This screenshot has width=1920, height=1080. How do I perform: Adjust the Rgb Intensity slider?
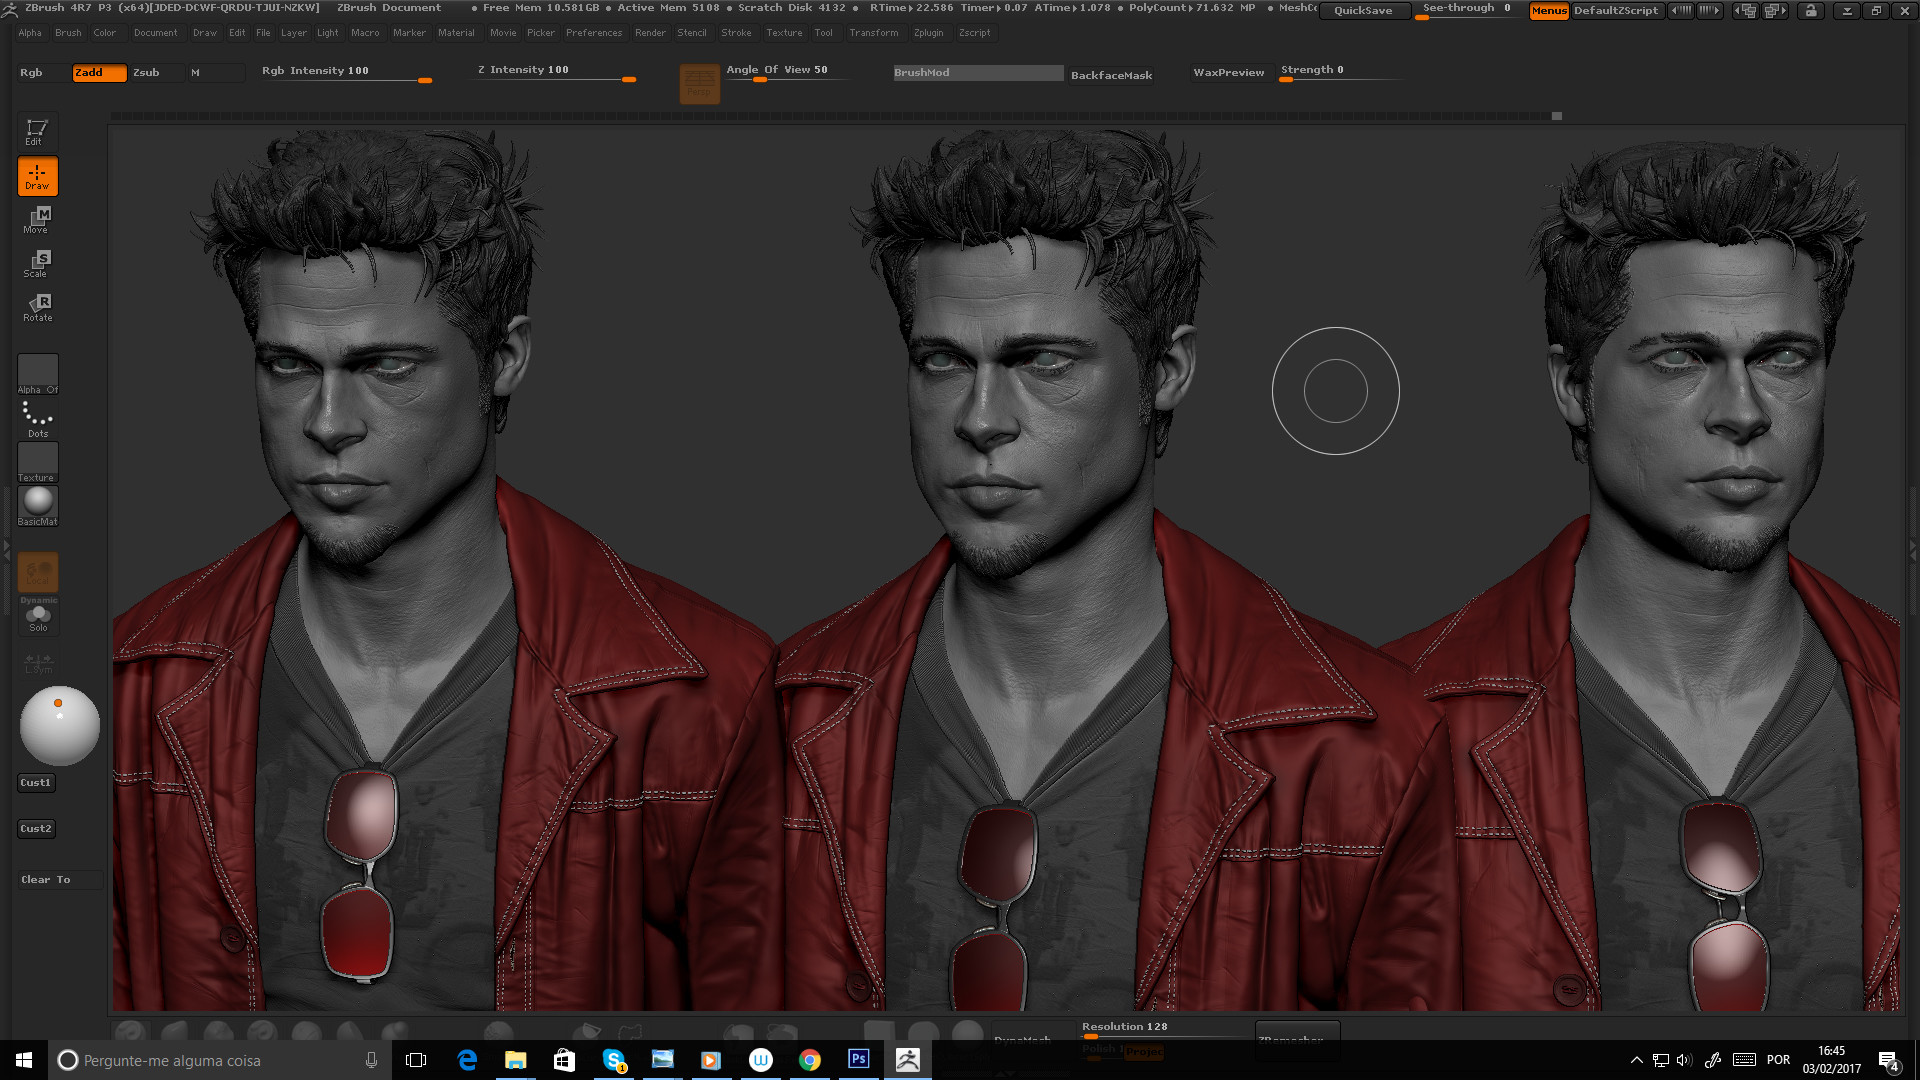[347, 73]
